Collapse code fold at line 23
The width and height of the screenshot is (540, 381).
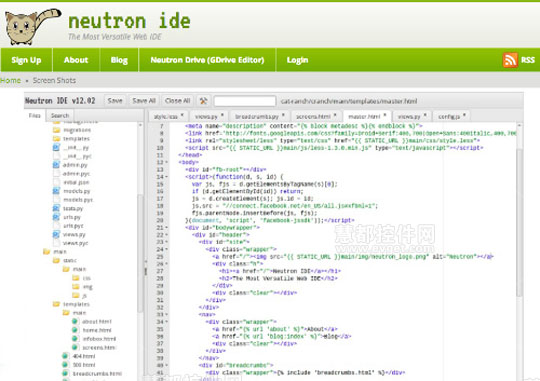167,242
